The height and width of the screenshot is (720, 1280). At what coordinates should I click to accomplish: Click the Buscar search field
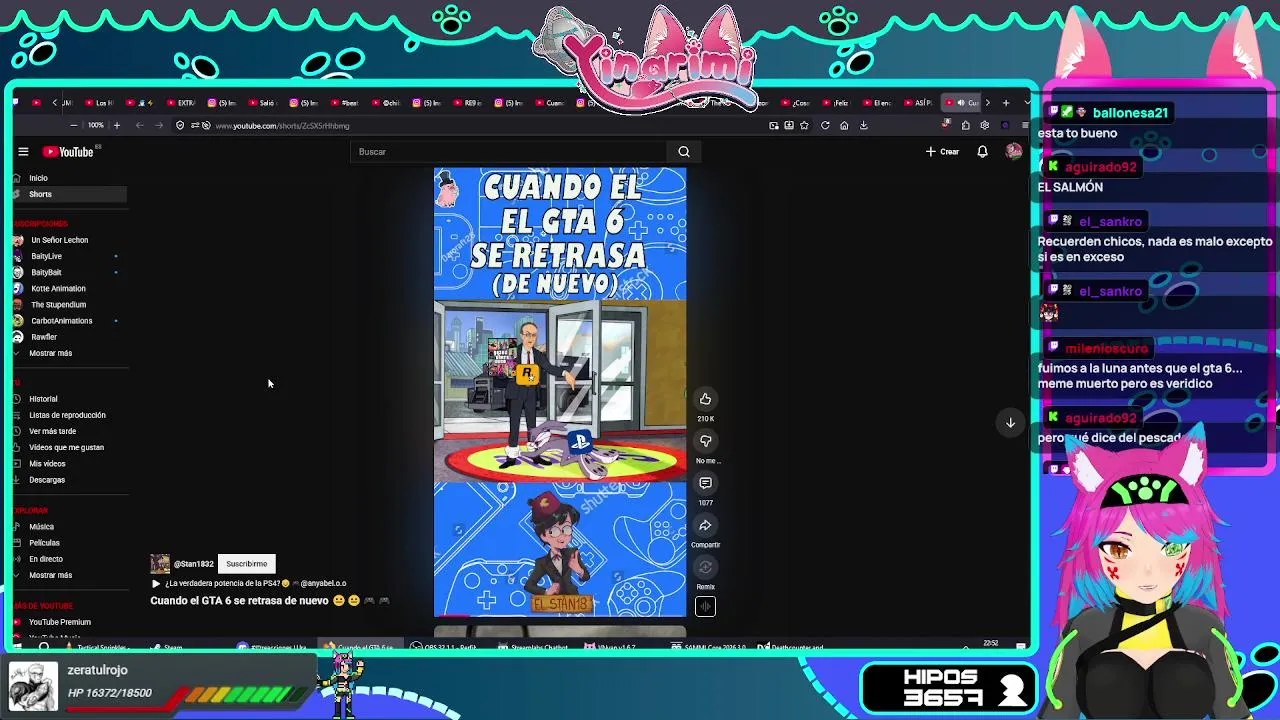[x=509, y=152]
